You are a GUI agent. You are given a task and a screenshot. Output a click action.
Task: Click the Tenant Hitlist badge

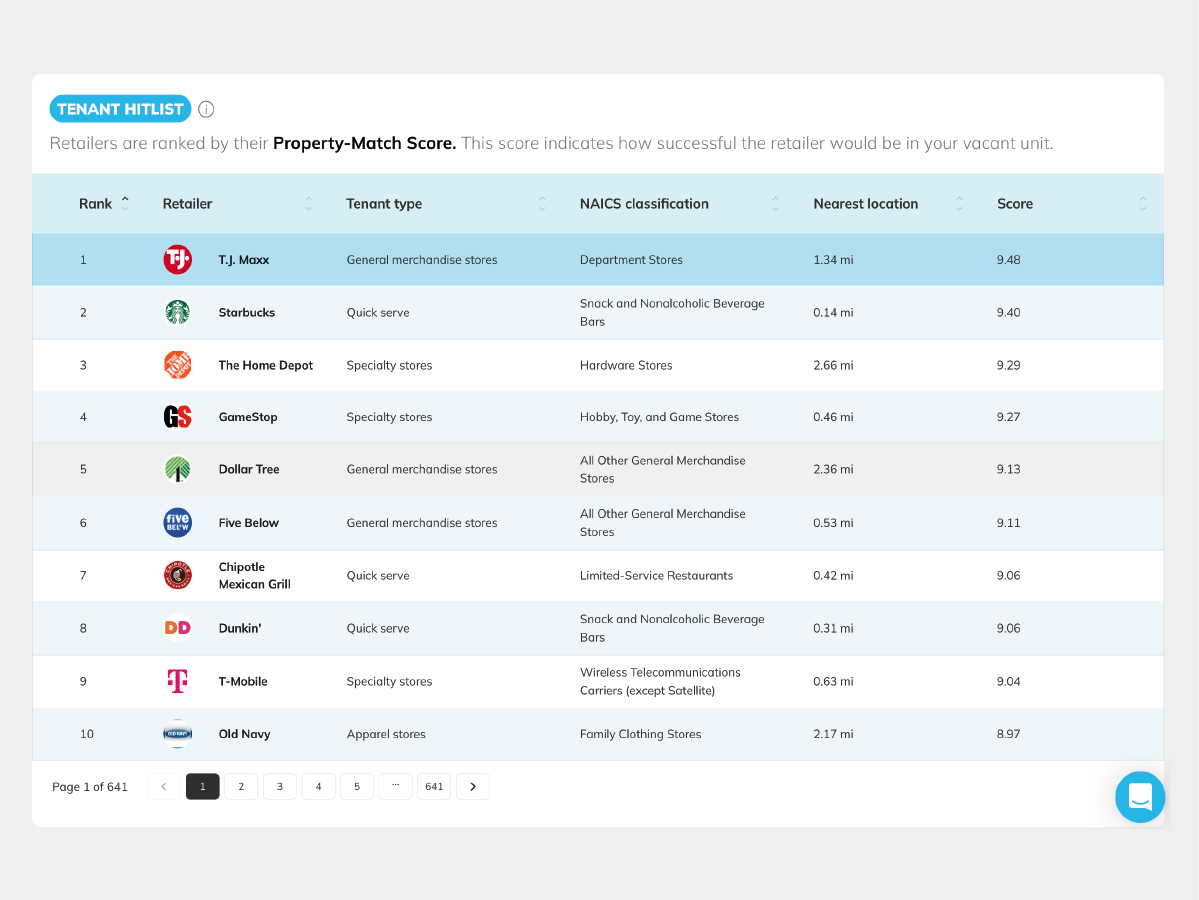pos(120,108)
